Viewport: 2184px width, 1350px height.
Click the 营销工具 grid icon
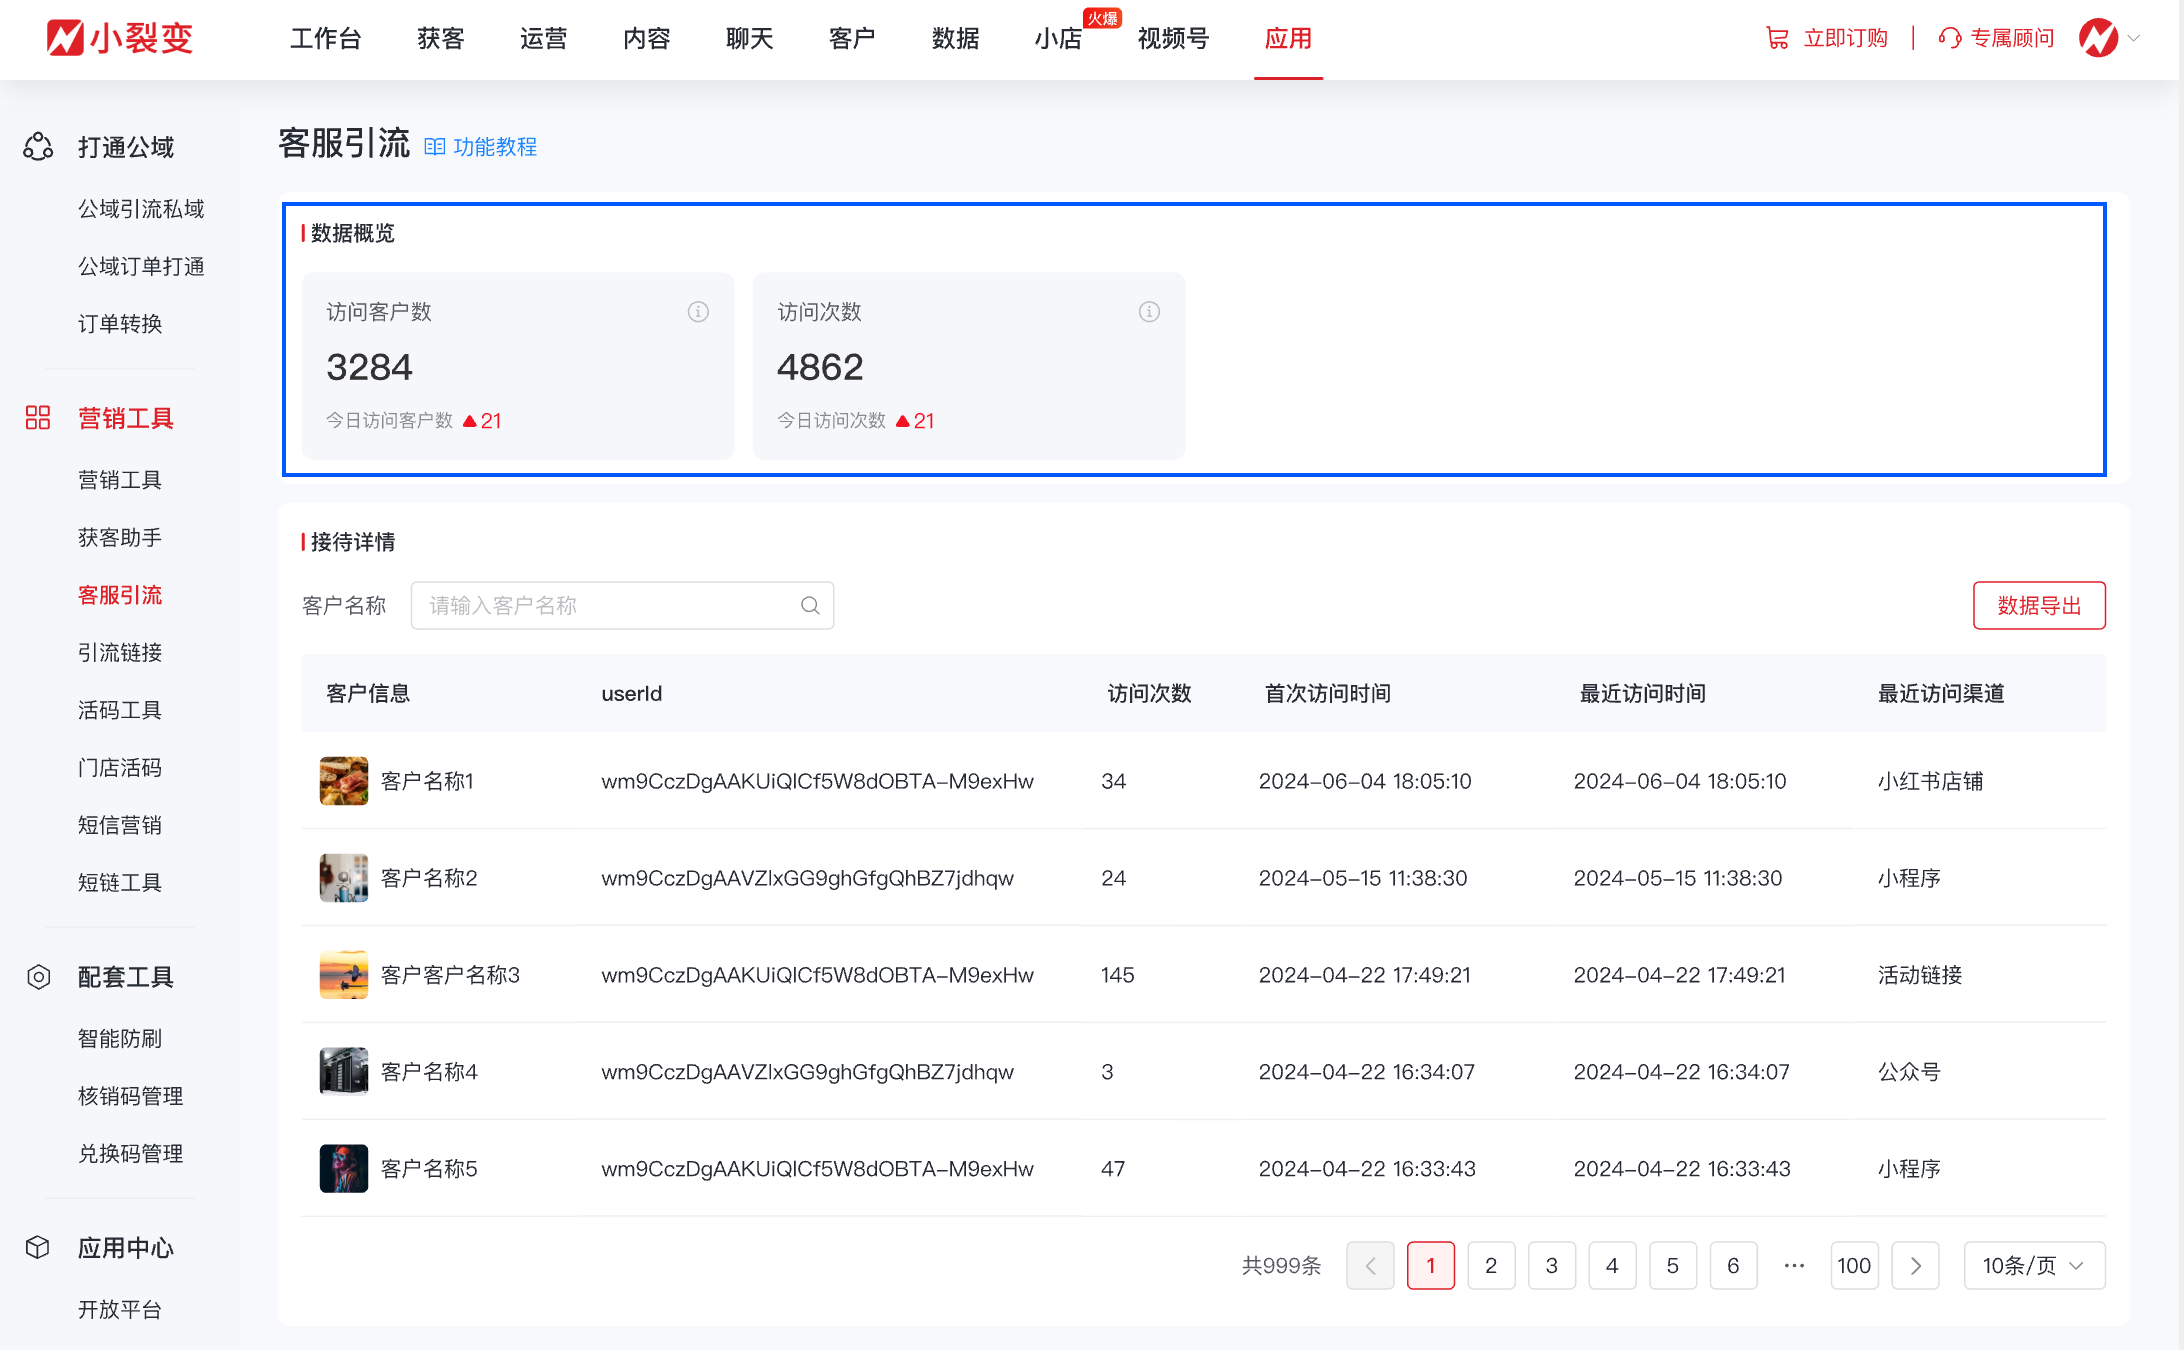[38, 418]
